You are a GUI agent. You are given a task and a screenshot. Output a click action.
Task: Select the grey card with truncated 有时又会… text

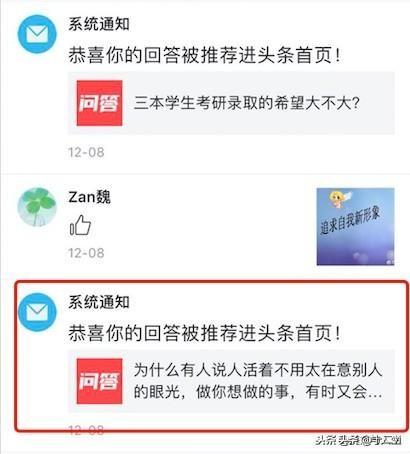[231, 381]
